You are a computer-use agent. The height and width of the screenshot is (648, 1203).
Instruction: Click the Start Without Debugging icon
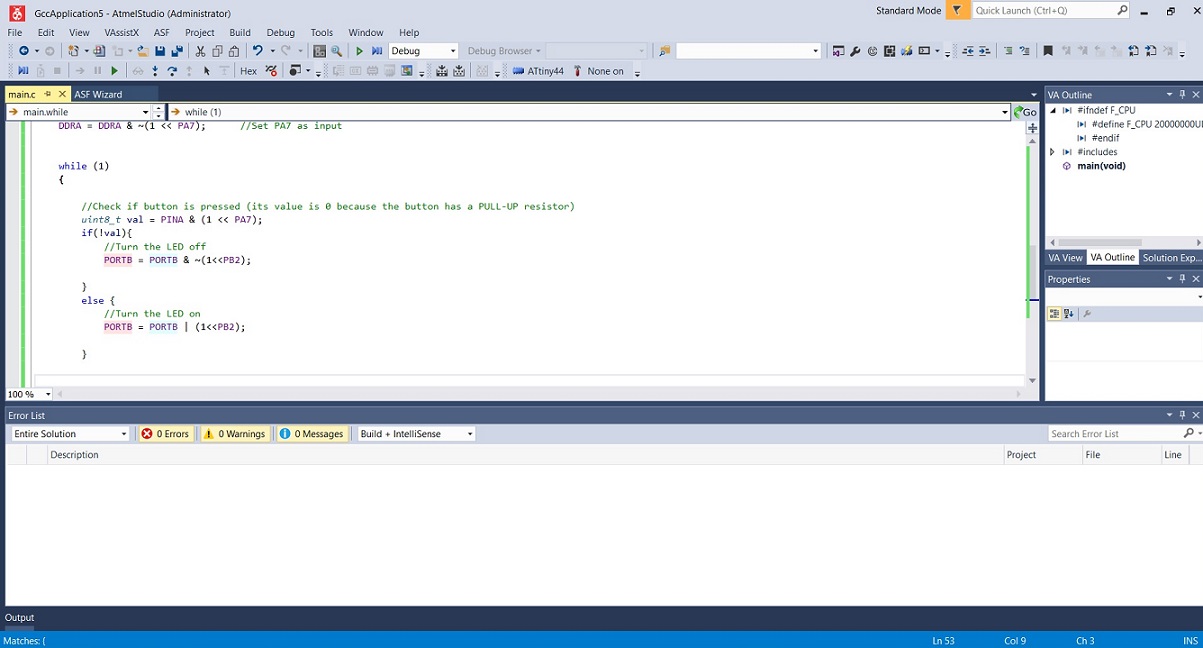pyautogui.click(x=377, y=50)
